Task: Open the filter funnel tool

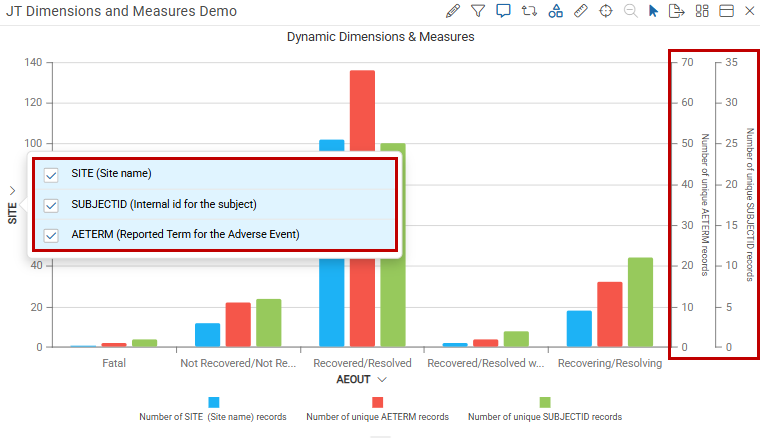Action: 478,11
